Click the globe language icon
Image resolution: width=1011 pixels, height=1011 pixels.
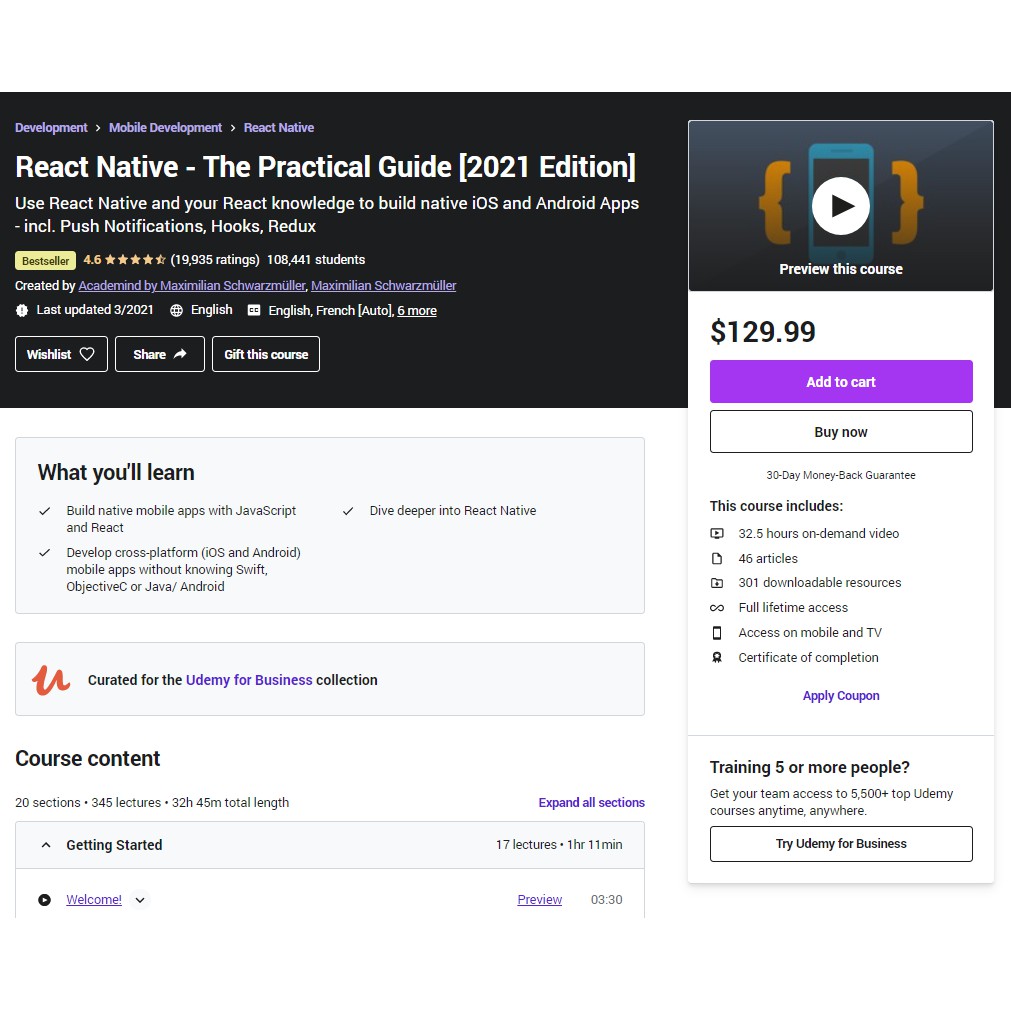177,311
